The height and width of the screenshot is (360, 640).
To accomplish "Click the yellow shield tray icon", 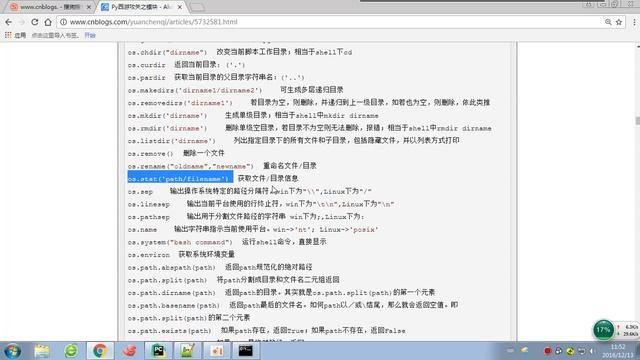I will pos(570,351).
